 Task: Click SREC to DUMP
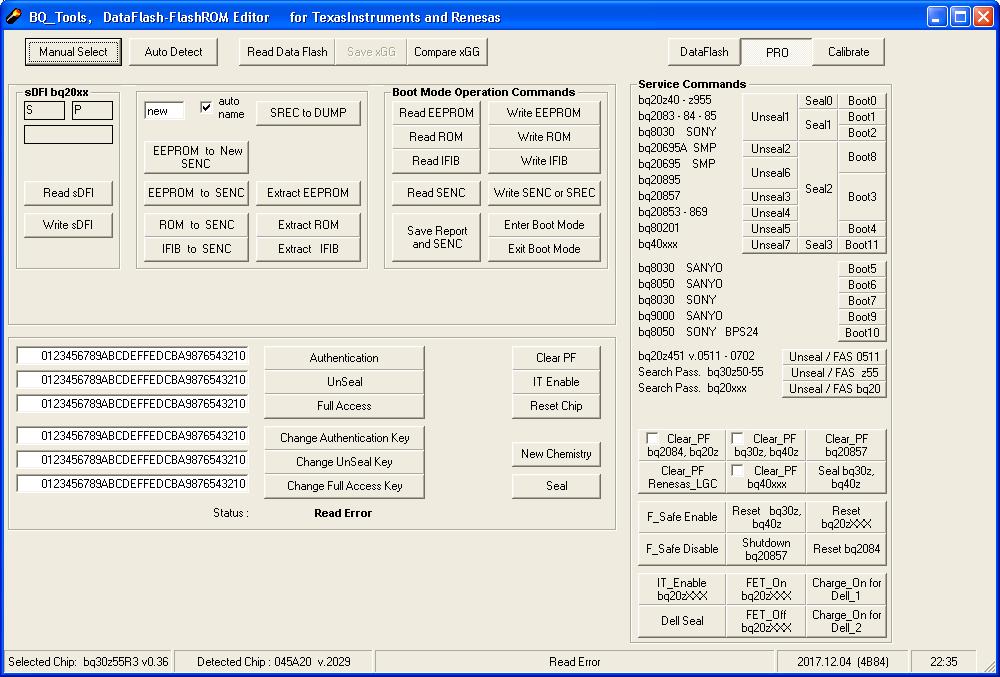coord(308,113)
